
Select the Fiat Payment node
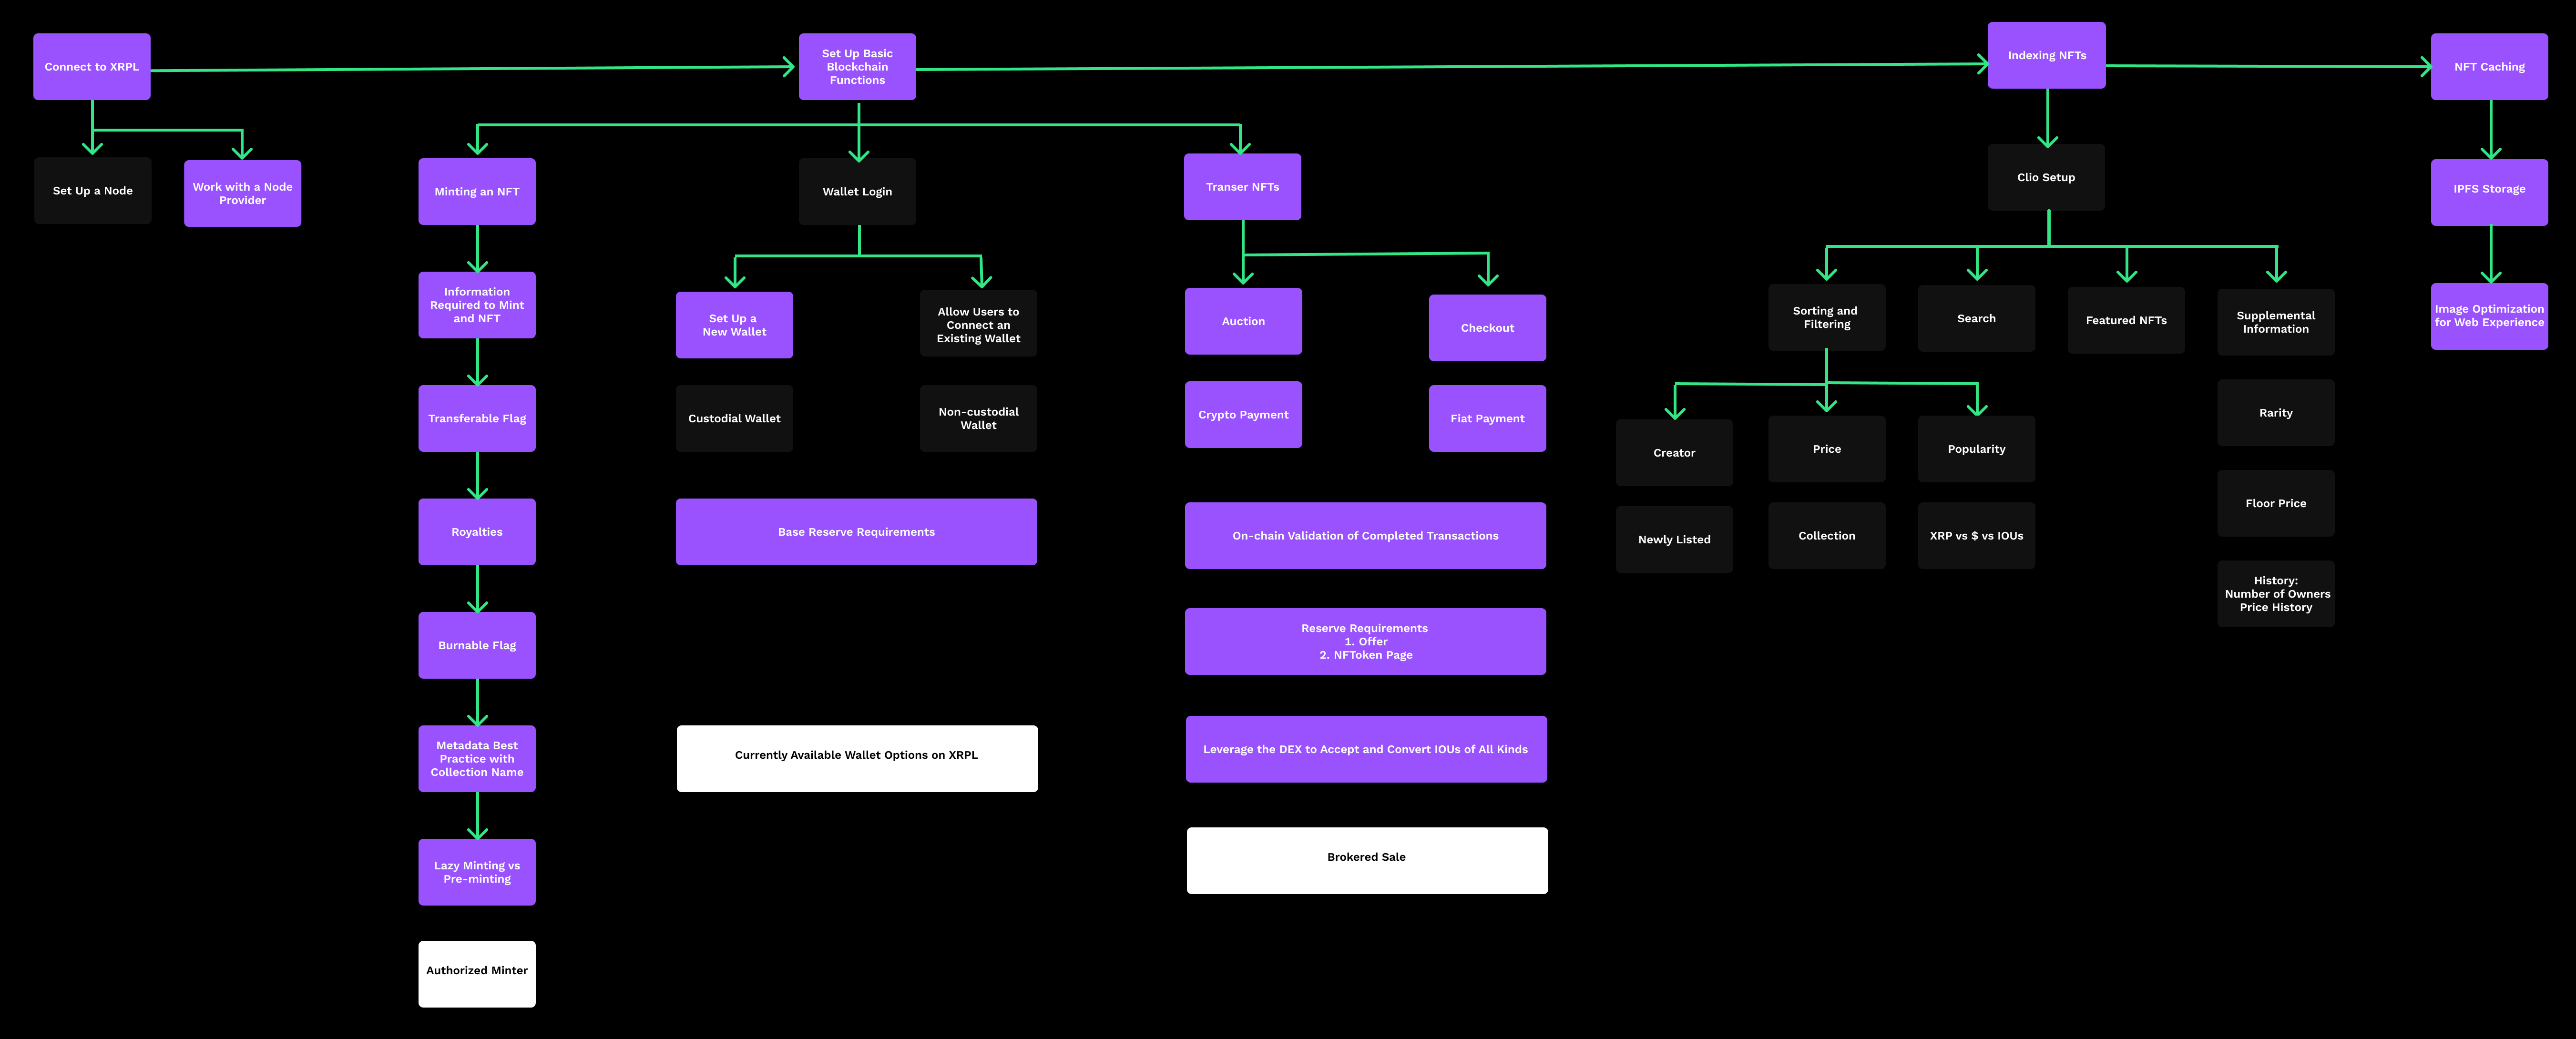point(1487,418)
